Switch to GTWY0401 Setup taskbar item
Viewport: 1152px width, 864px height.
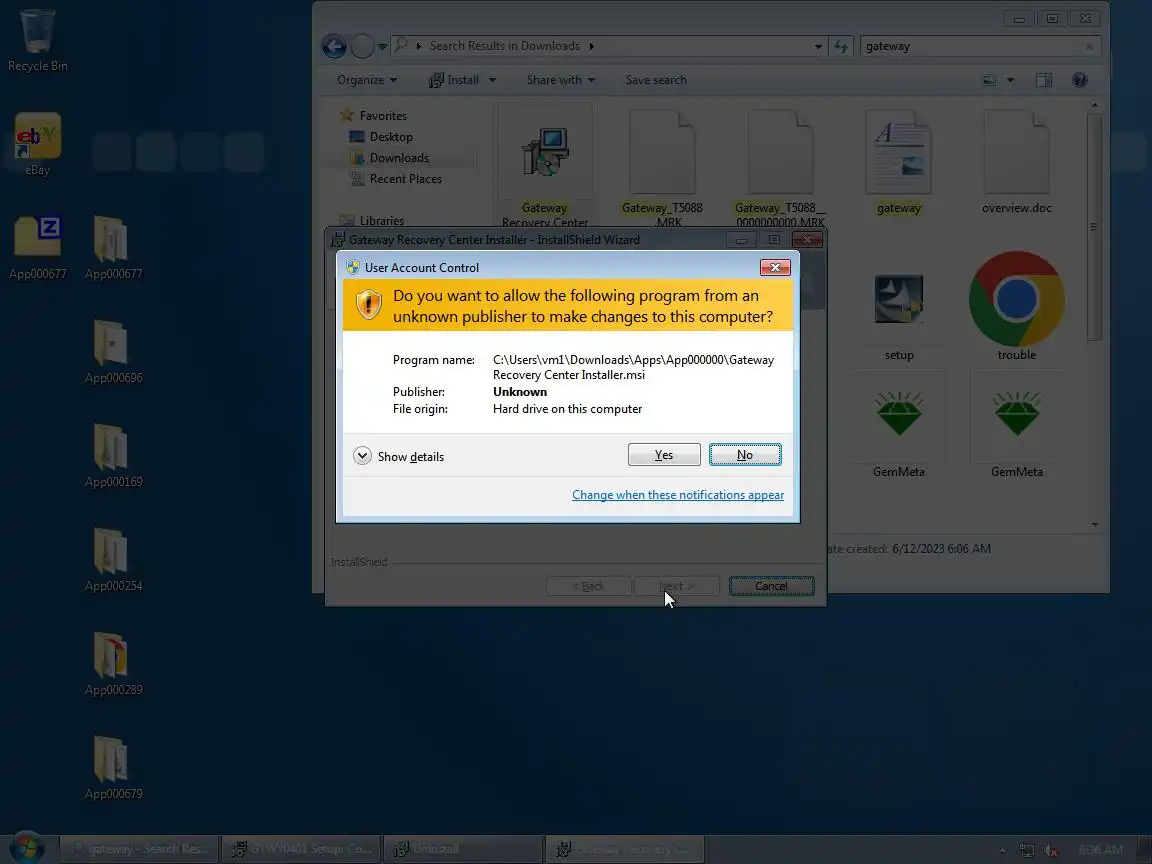coord(301,849)
